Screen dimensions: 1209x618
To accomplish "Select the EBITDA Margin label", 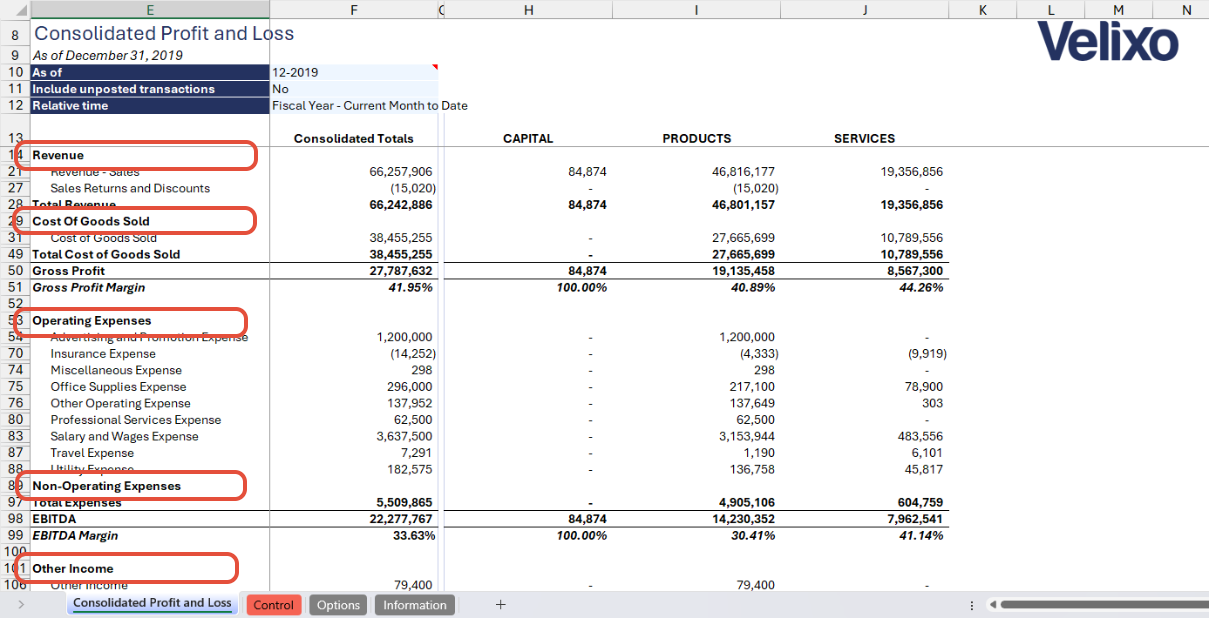I will 74,535.
